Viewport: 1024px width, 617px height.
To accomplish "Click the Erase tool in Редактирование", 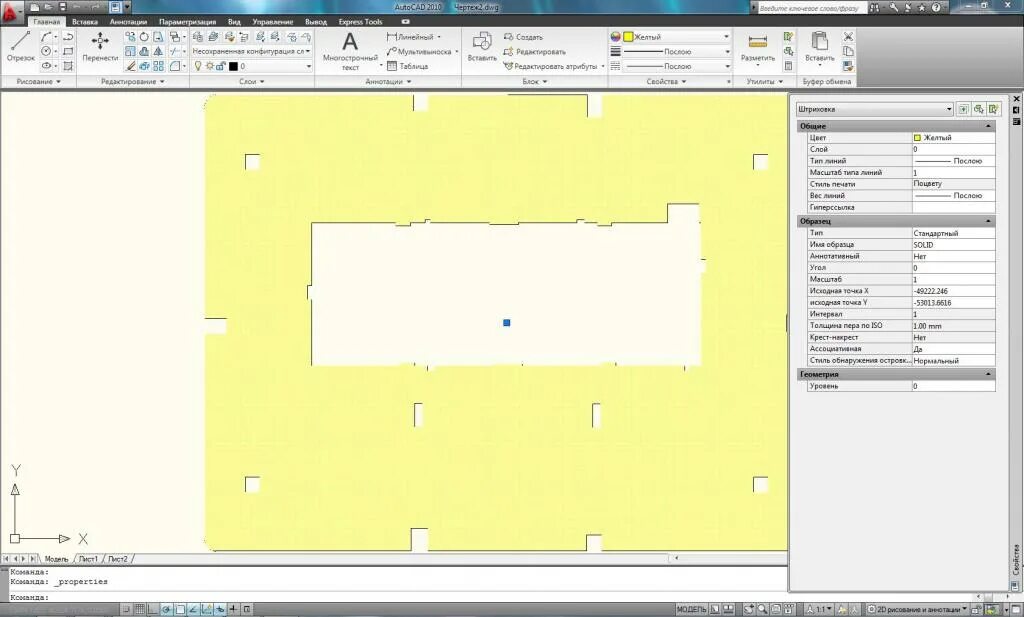I will (131, 66).
